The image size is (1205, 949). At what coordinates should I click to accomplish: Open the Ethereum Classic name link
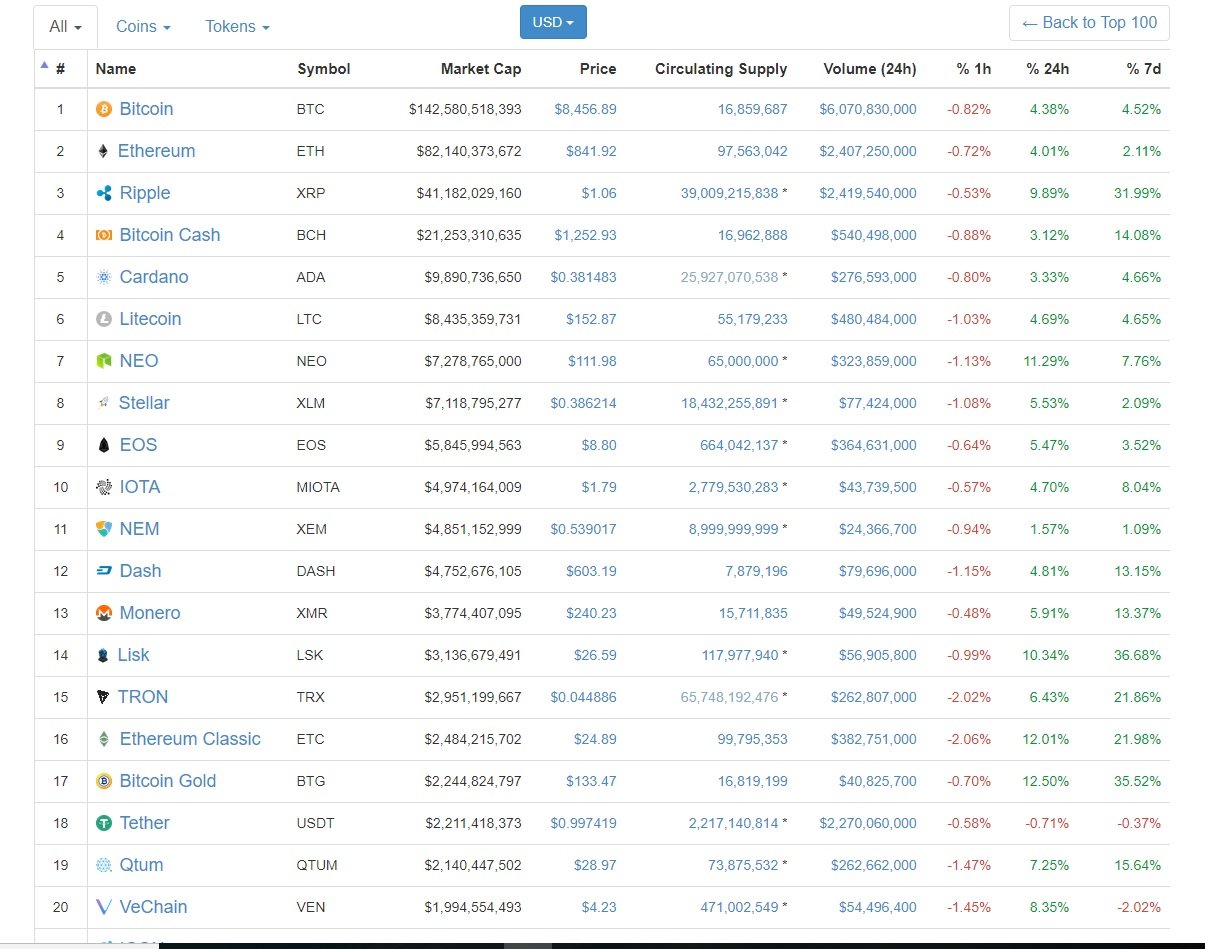190,739
